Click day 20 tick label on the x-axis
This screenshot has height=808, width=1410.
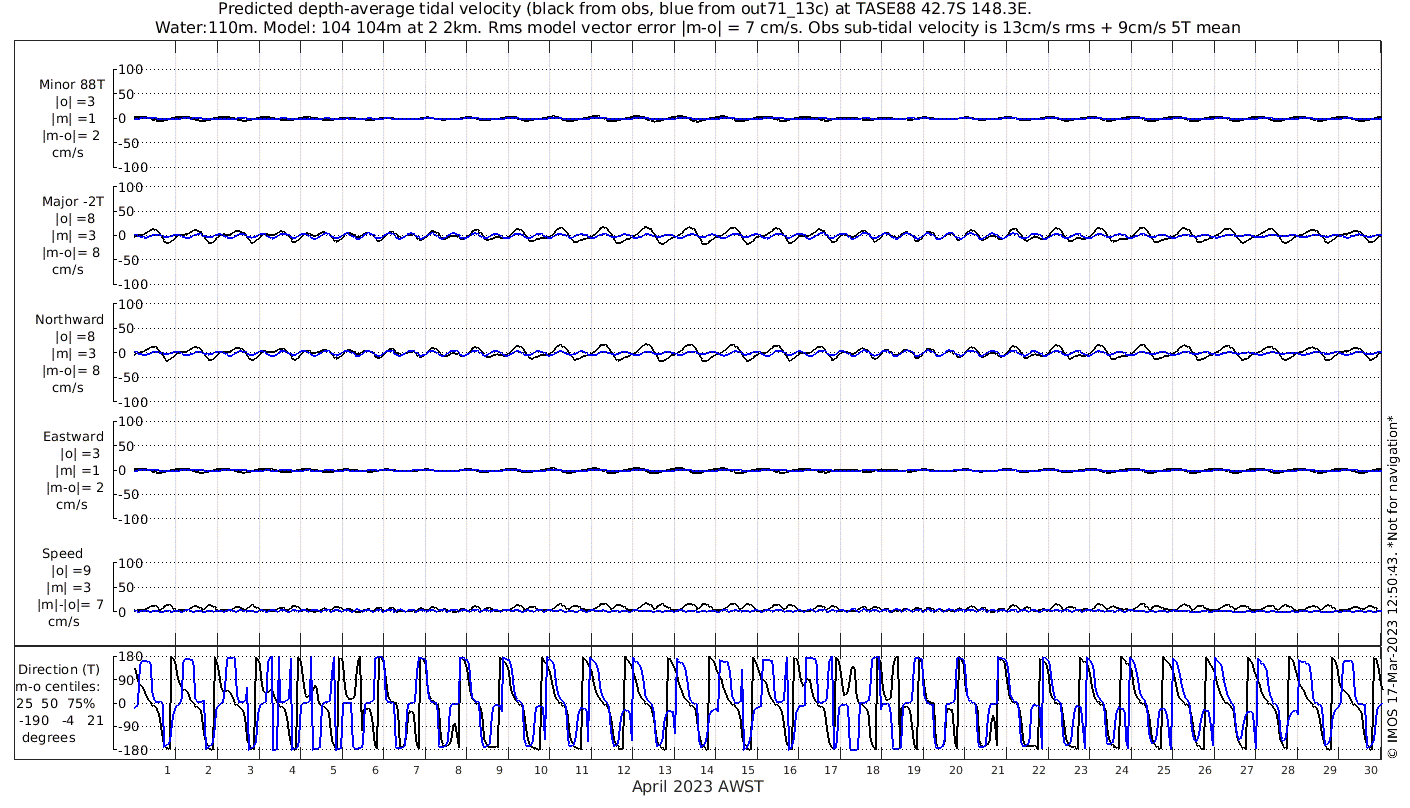957,771
